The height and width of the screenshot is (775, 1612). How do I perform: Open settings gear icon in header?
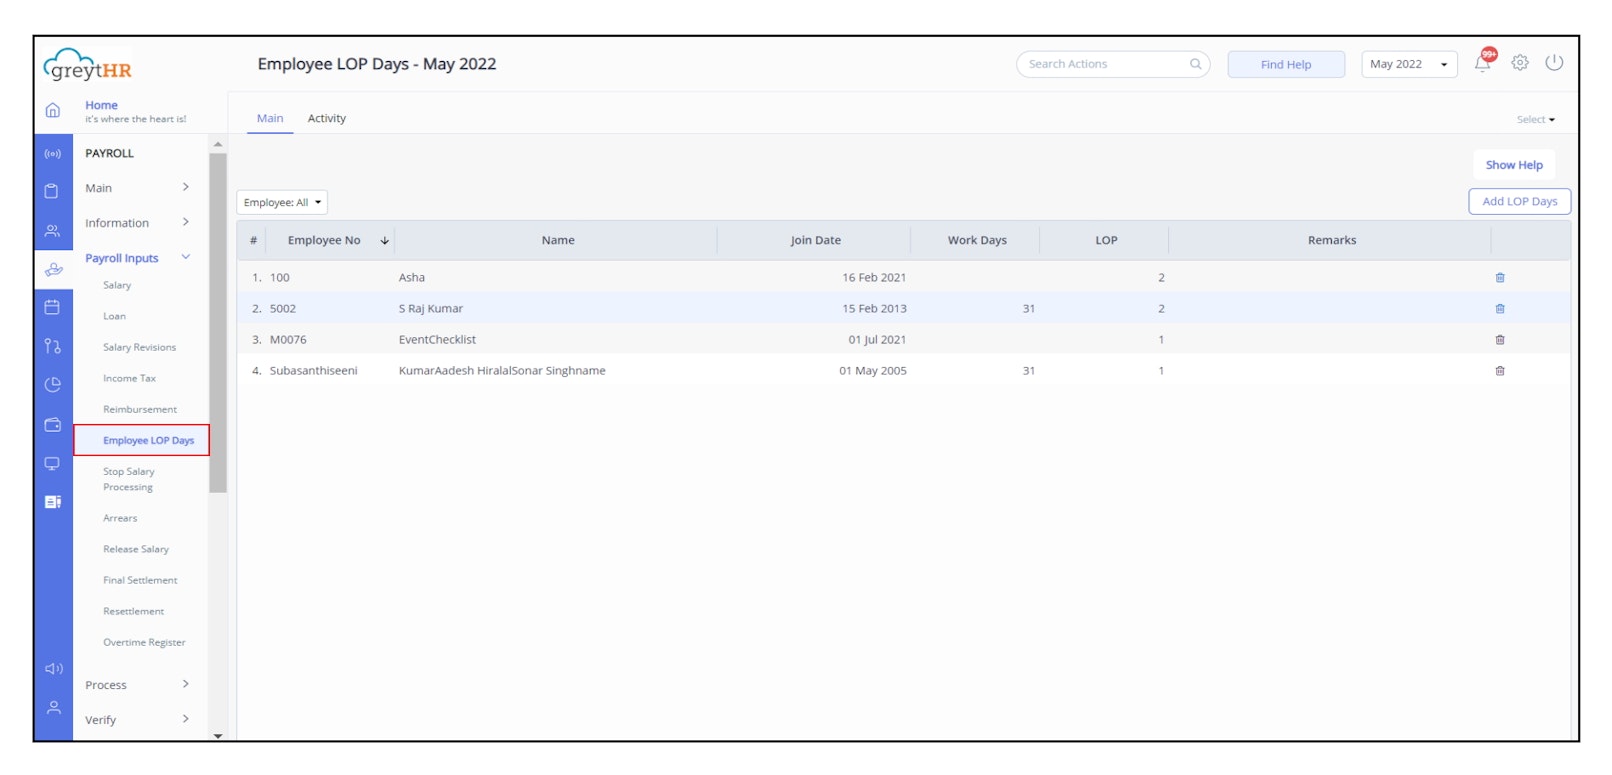click(1520, 63)
